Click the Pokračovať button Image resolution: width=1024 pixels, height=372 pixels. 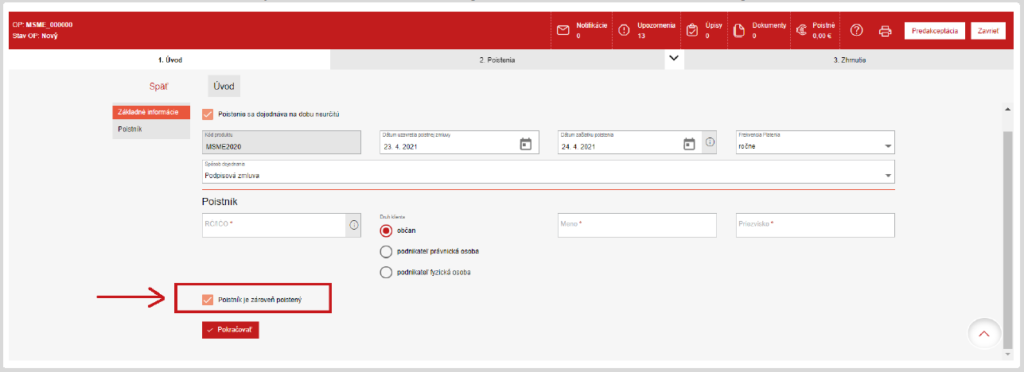[x=231, y=330]
